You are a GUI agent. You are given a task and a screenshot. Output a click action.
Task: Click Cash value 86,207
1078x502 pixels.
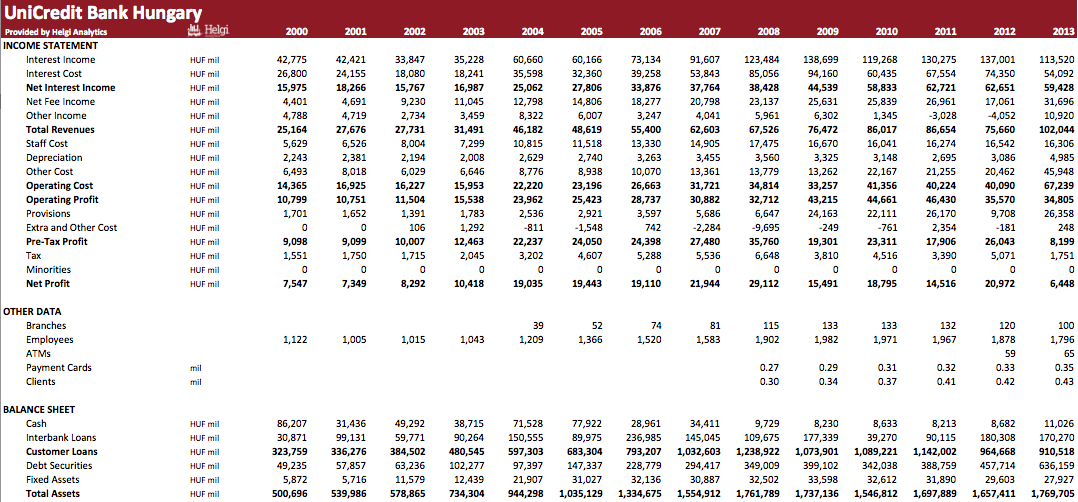click(292, 424)
